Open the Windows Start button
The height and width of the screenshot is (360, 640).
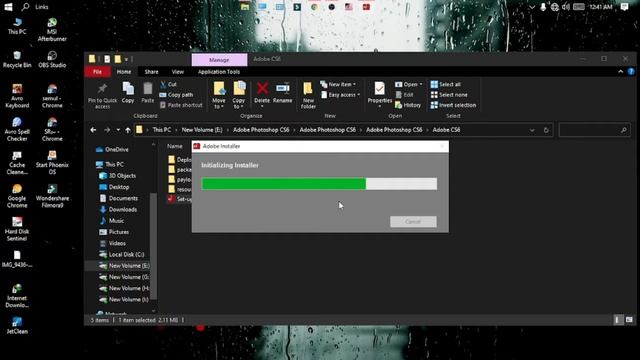pos(8,7)
